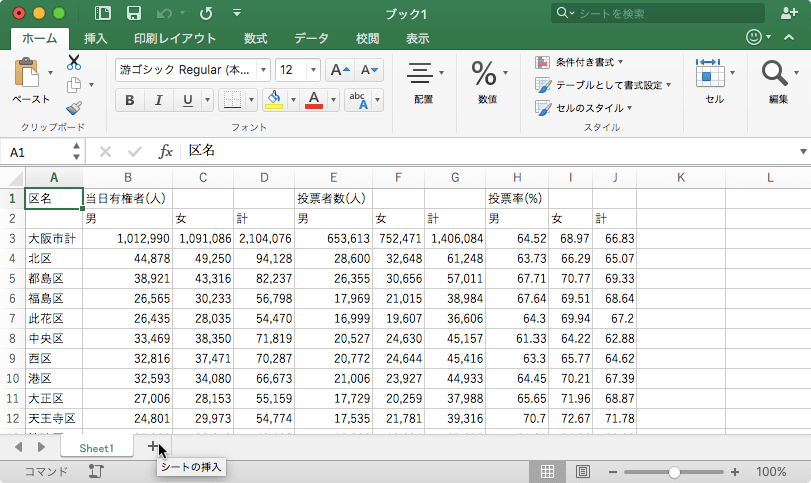Expand the formula bar chevron

(x=803, y=152)
